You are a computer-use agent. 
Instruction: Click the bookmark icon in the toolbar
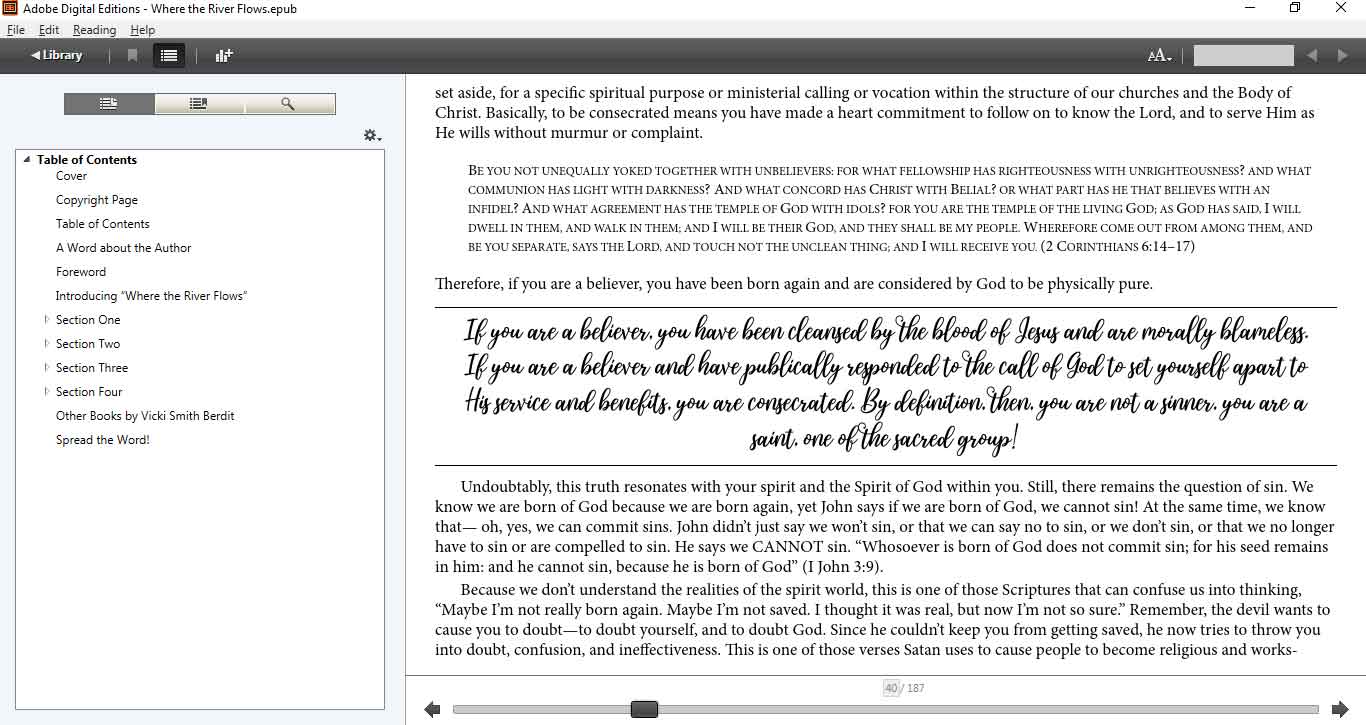(132, 56)
